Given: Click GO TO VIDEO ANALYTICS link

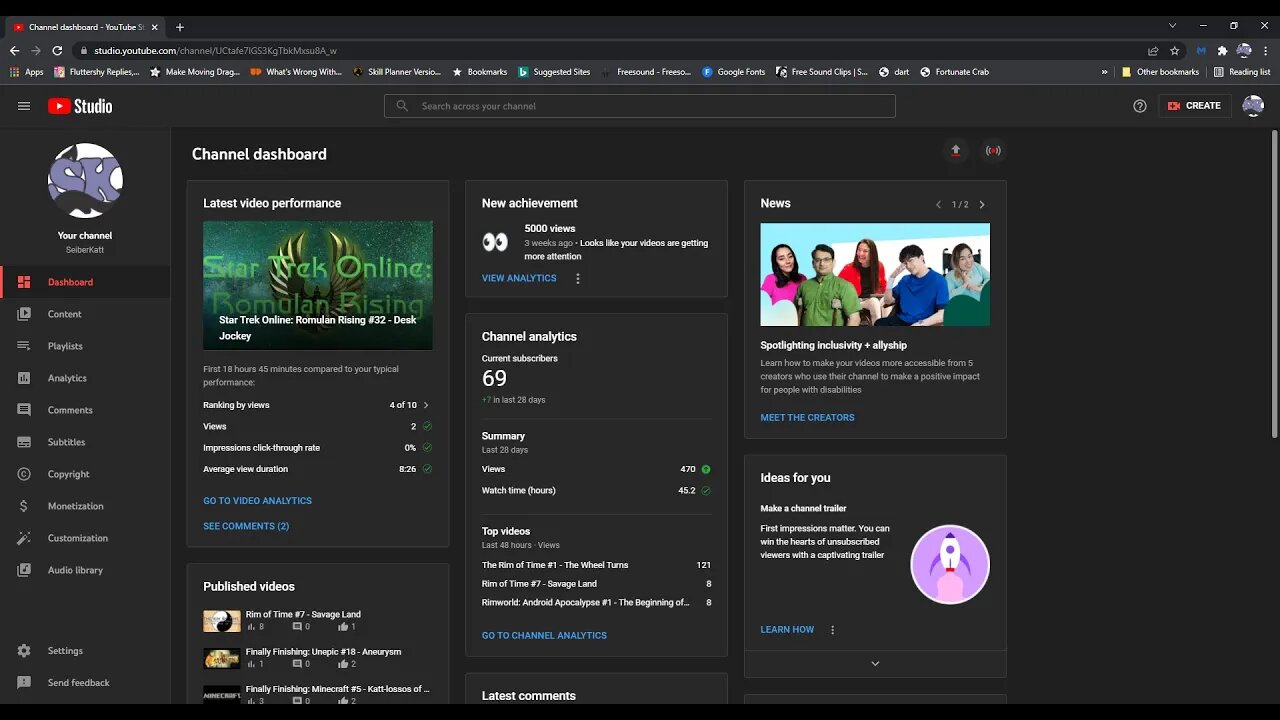Looking at the screenshot, I should pos(257,501).
